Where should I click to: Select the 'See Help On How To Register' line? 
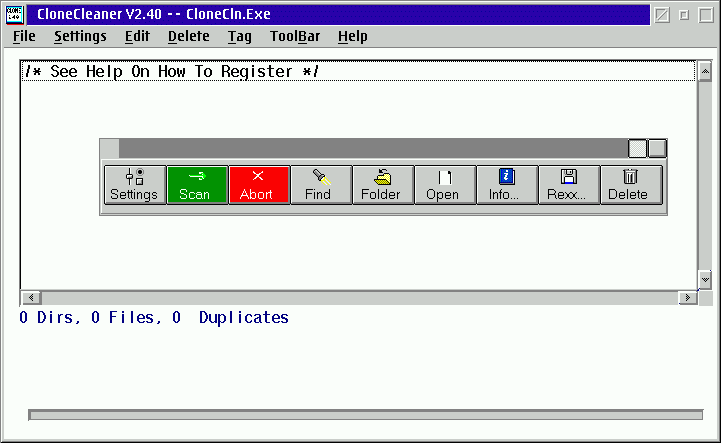358,71
